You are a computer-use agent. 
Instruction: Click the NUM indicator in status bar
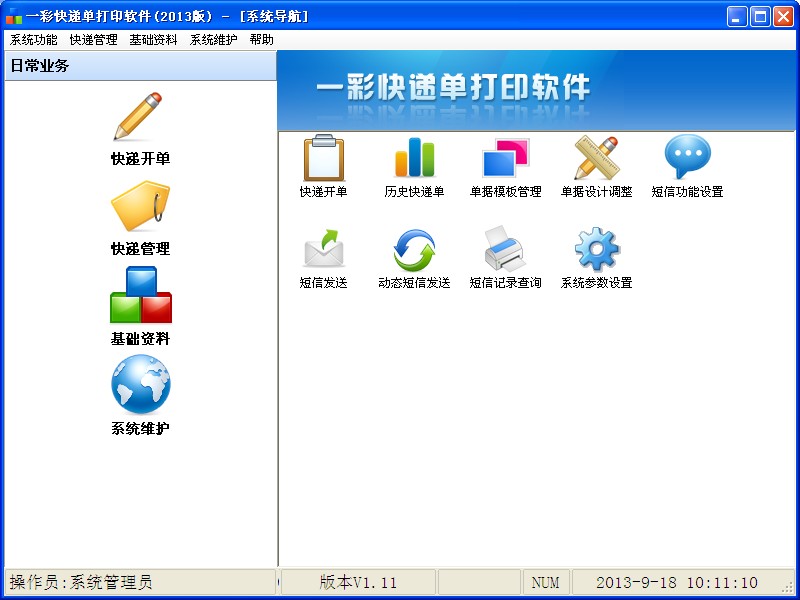point(546,580)
